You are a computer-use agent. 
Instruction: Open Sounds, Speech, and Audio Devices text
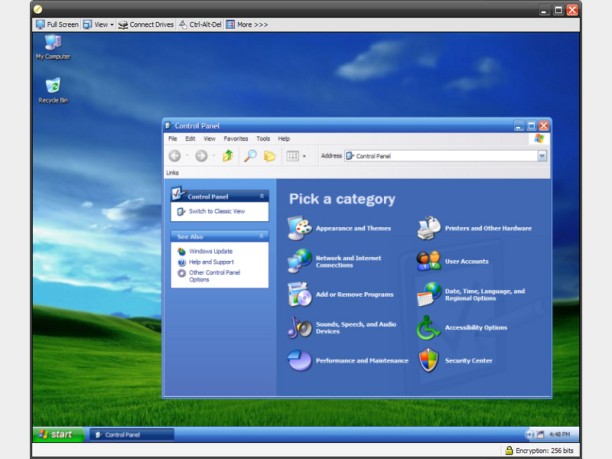356,328
